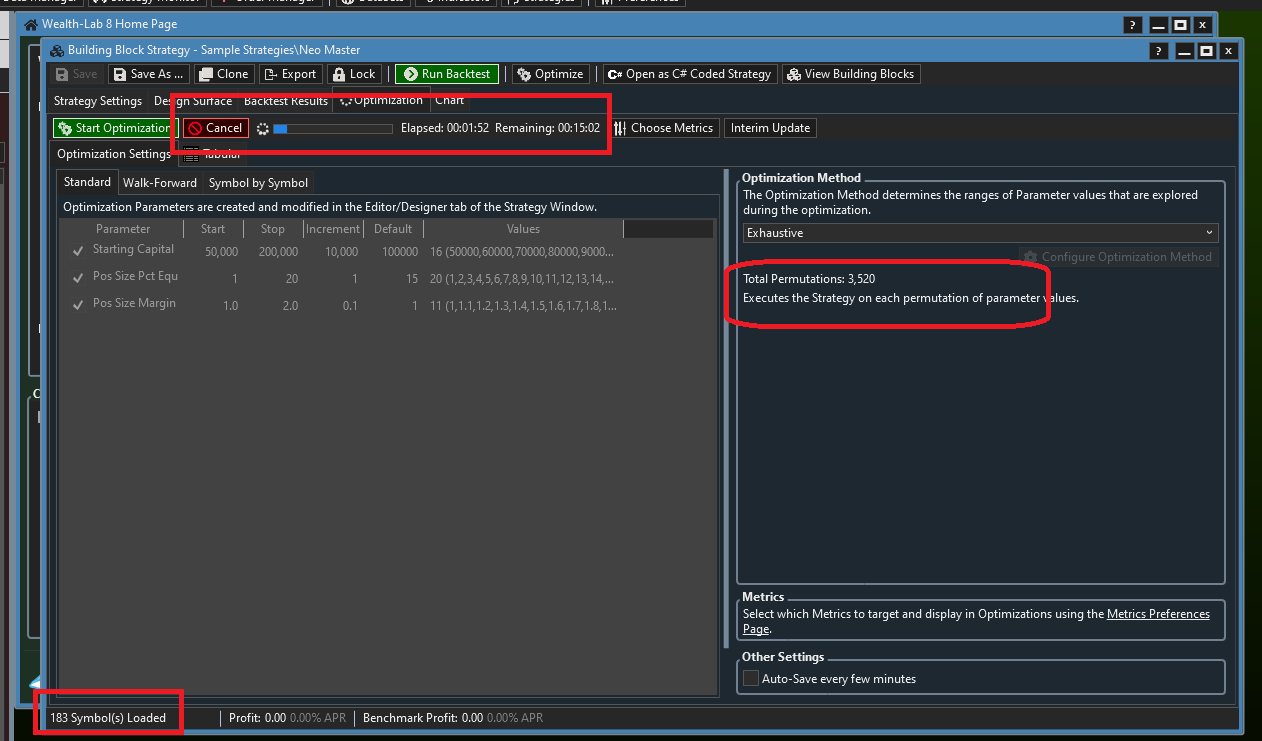Enable Auto-Save every few minutes checkbox
This screenshot has height=741, width=1262.
pyautogui.click(x=751, y=679)
